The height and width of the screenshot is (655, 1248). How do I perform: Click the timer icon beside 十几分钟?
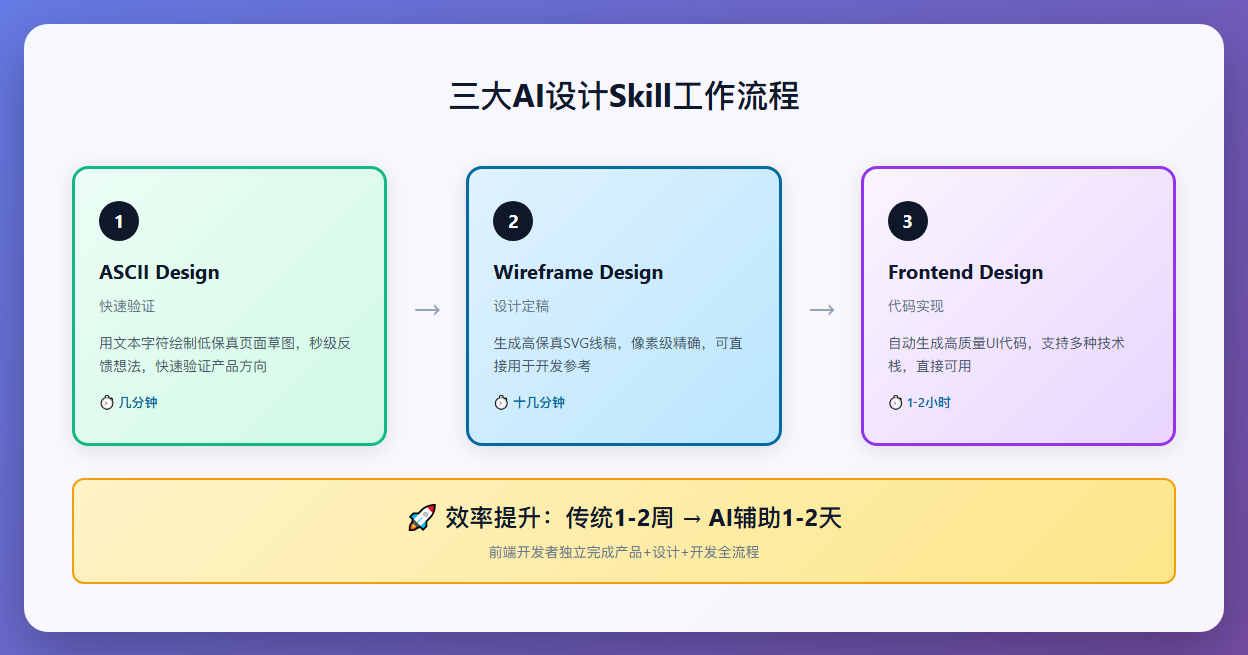[499, 401]
